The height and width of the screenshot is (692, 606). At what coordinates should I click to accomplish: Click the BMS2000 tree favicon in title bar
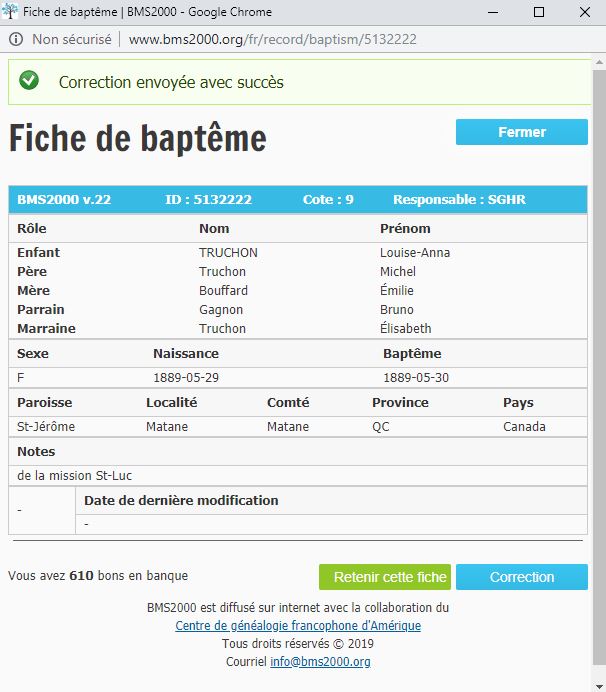[x=10, y=11]
